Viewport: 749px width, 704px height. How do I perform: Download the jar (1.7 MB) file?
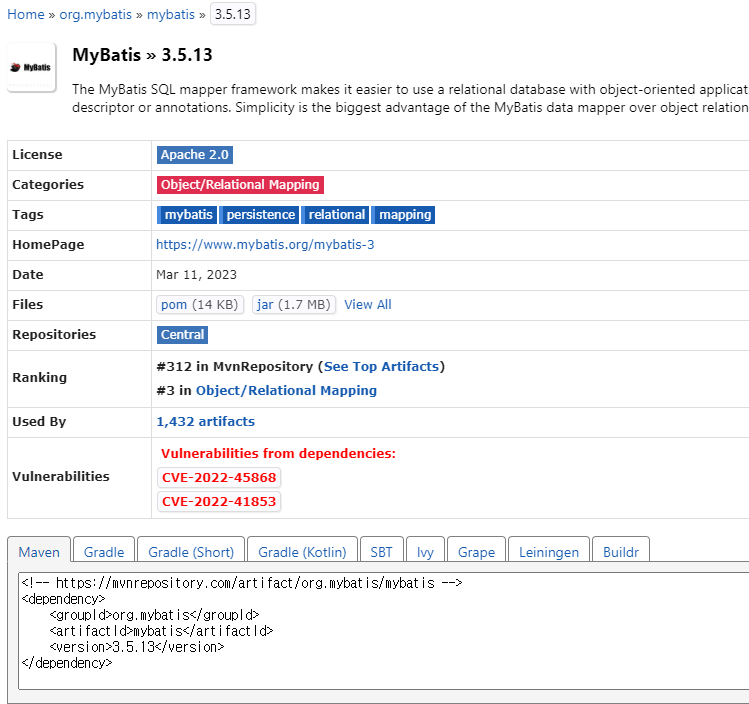pyautogui.click(x=294, y=305)
